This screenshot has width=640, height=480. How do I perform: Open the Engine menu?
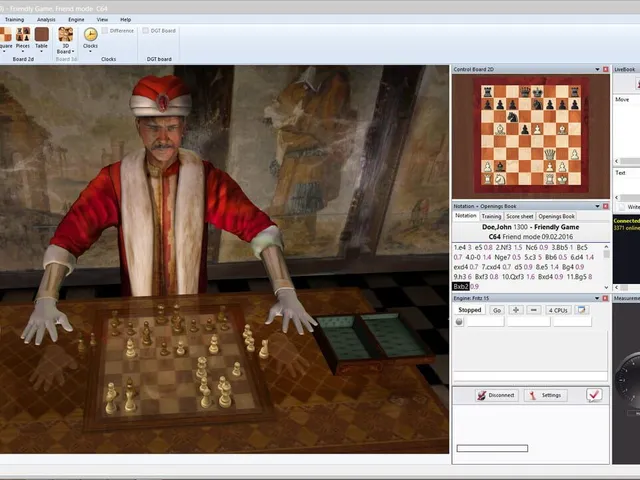pos(76,20)
